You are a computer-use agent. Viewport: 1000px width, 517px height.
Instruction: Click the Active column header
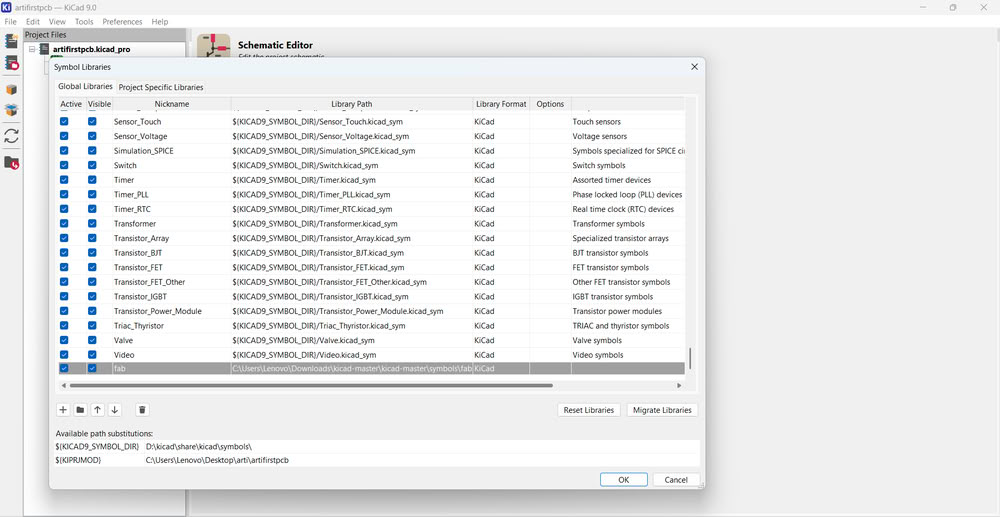(71, 104)
